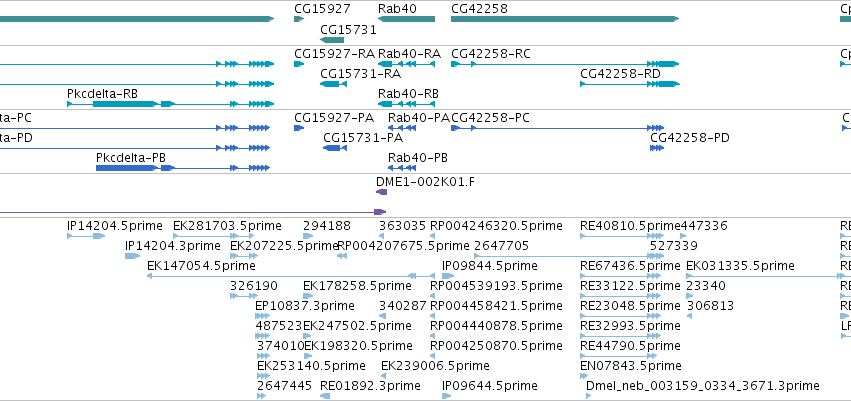Click protein CG42258-PC label

click(490, 118)
